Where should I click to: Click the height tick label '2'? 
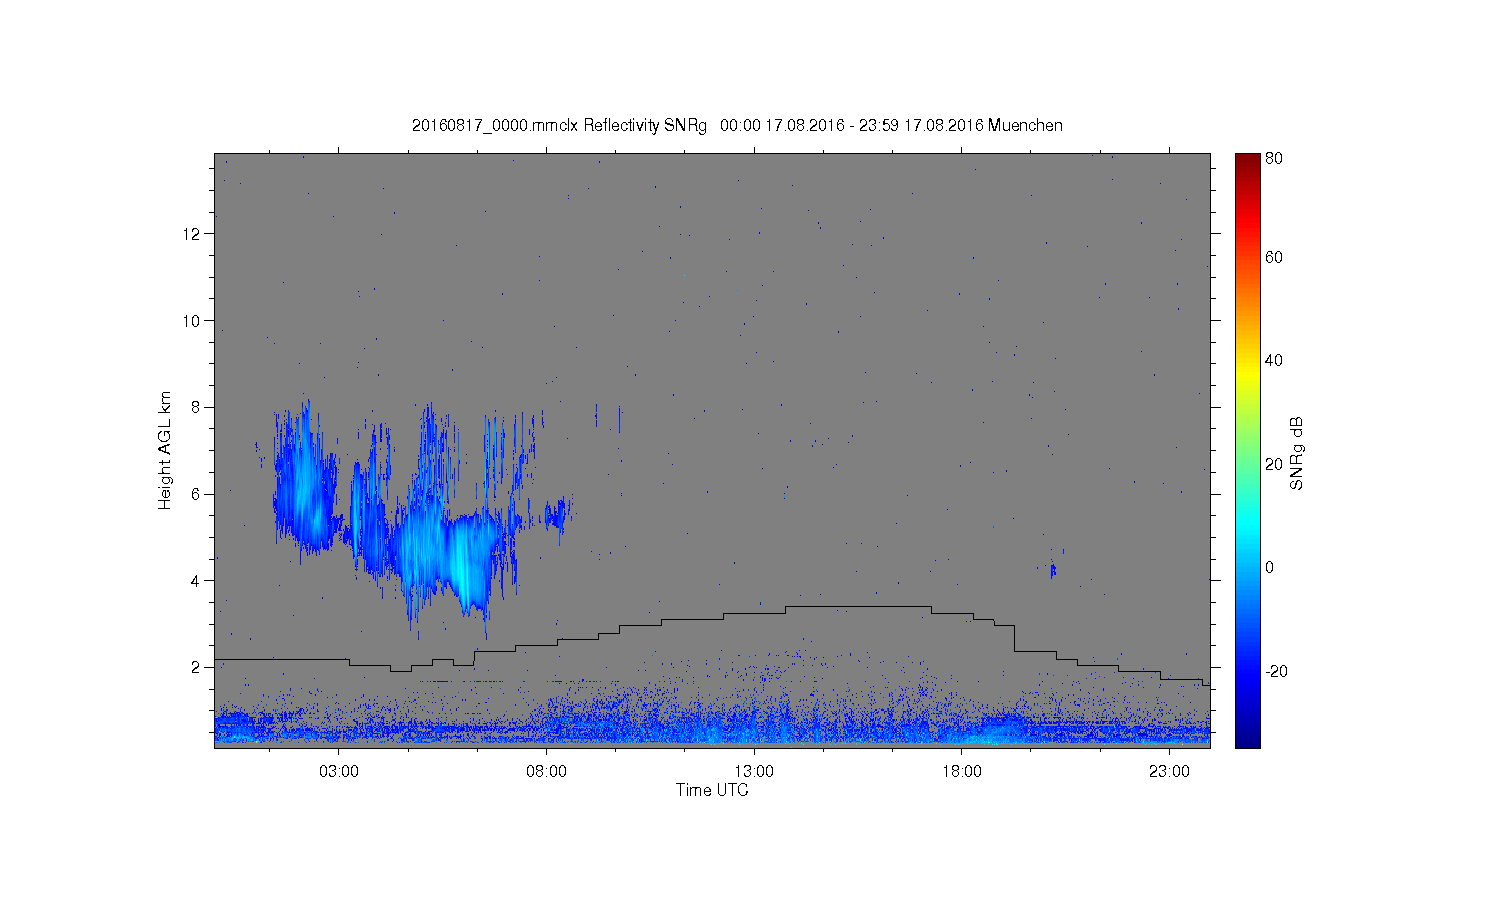click(198, 667)
